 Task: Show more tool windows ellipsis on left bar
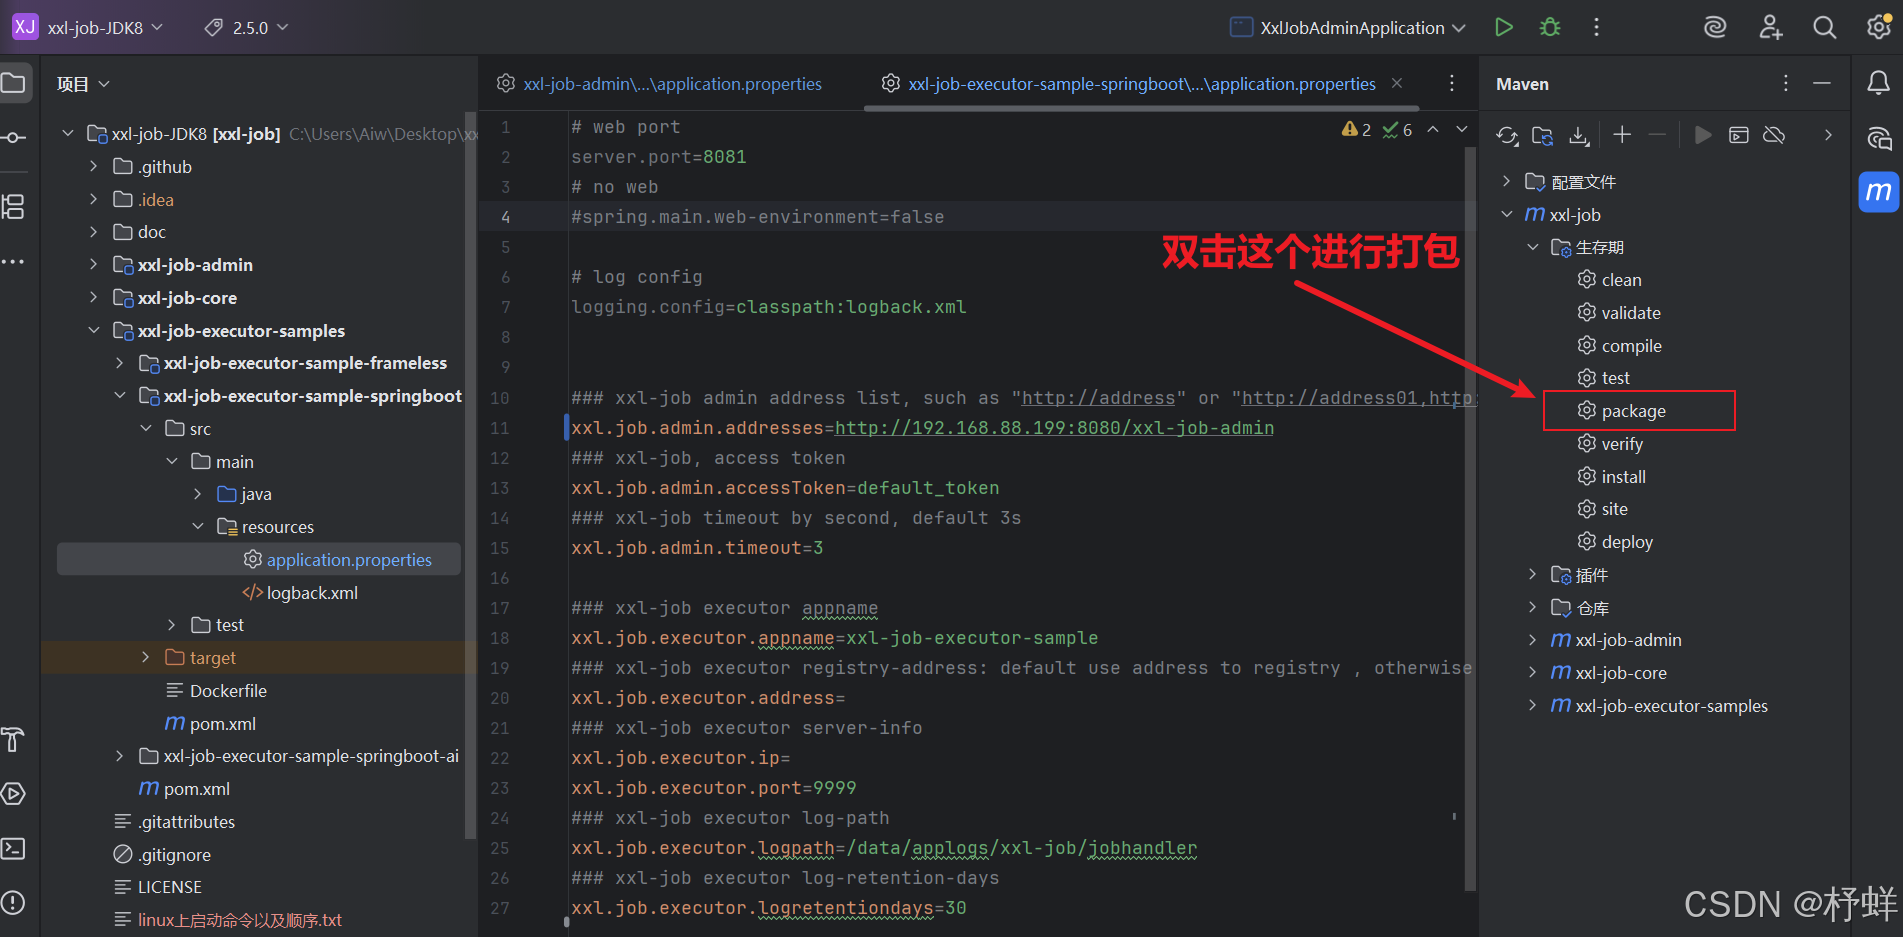point(14,262)
